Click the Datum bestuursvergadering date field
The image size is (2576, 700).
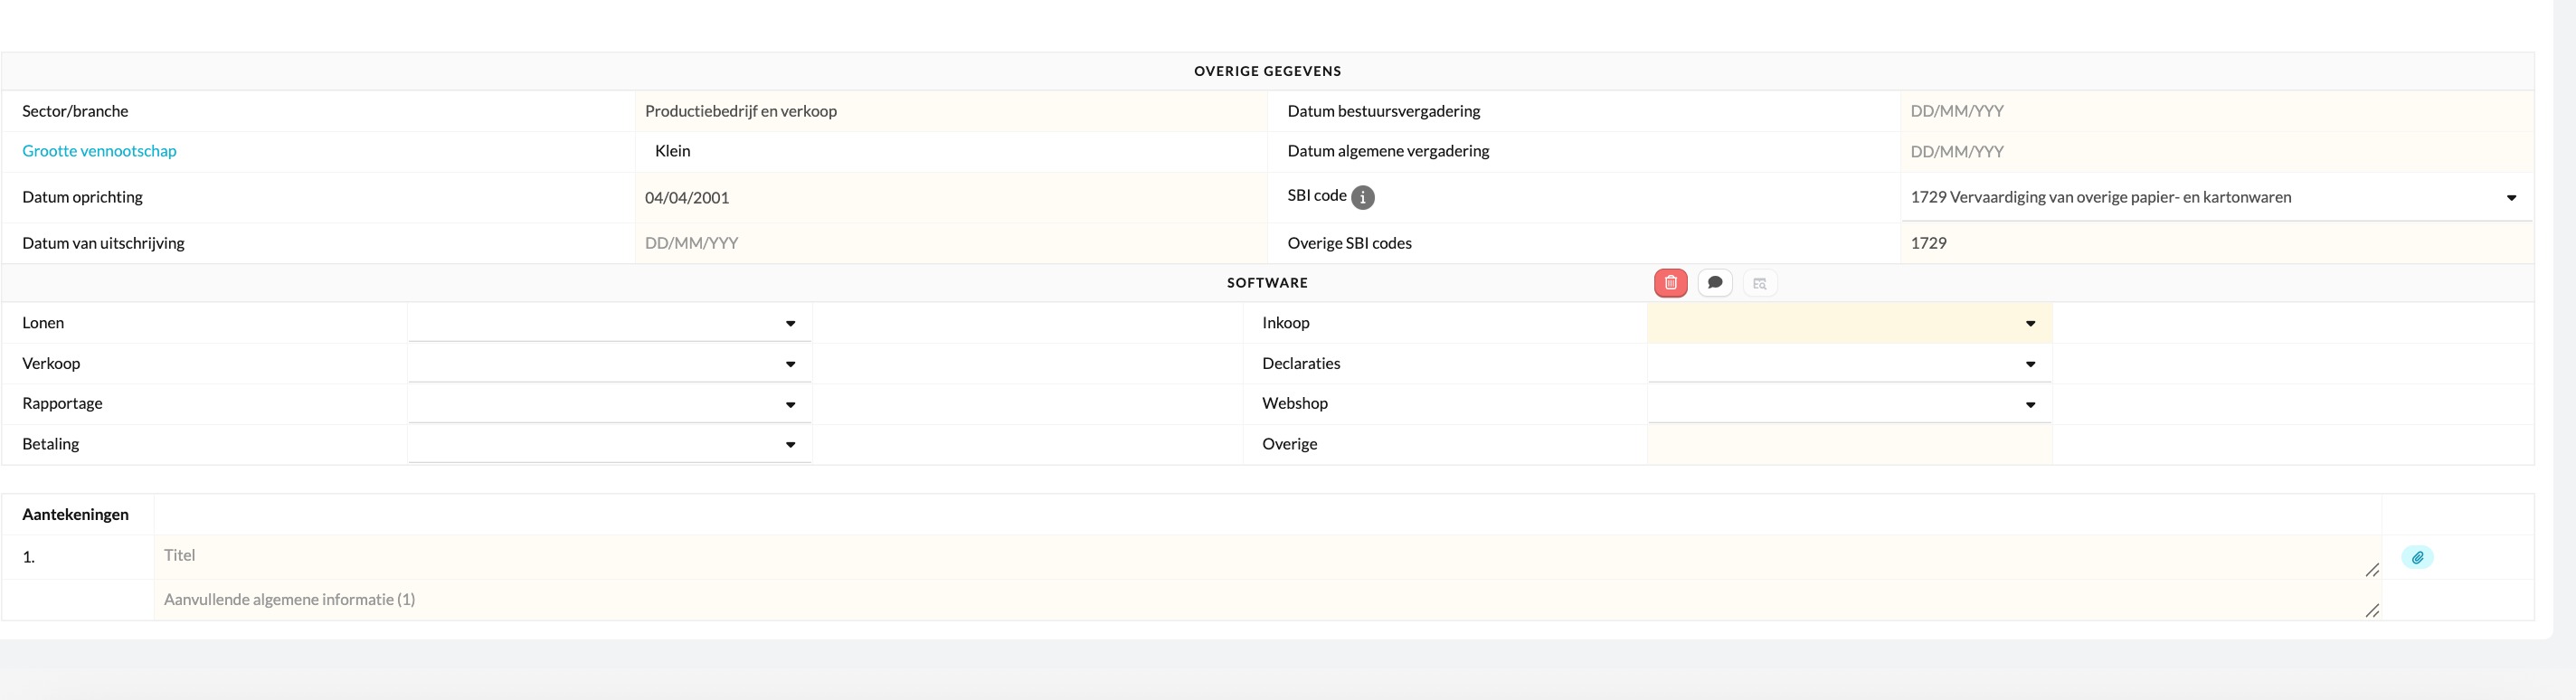click(2215, 111)
